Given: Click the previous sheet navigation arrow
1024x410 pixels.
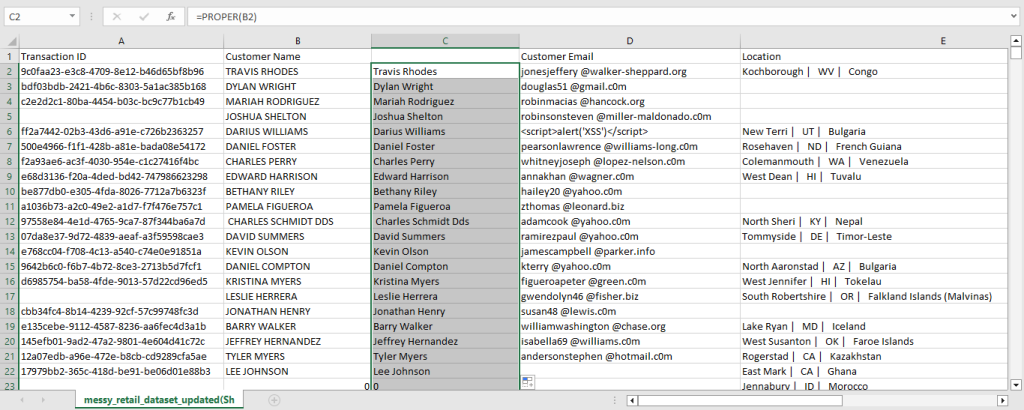Looking at the screenshot, I should point(24,400).
